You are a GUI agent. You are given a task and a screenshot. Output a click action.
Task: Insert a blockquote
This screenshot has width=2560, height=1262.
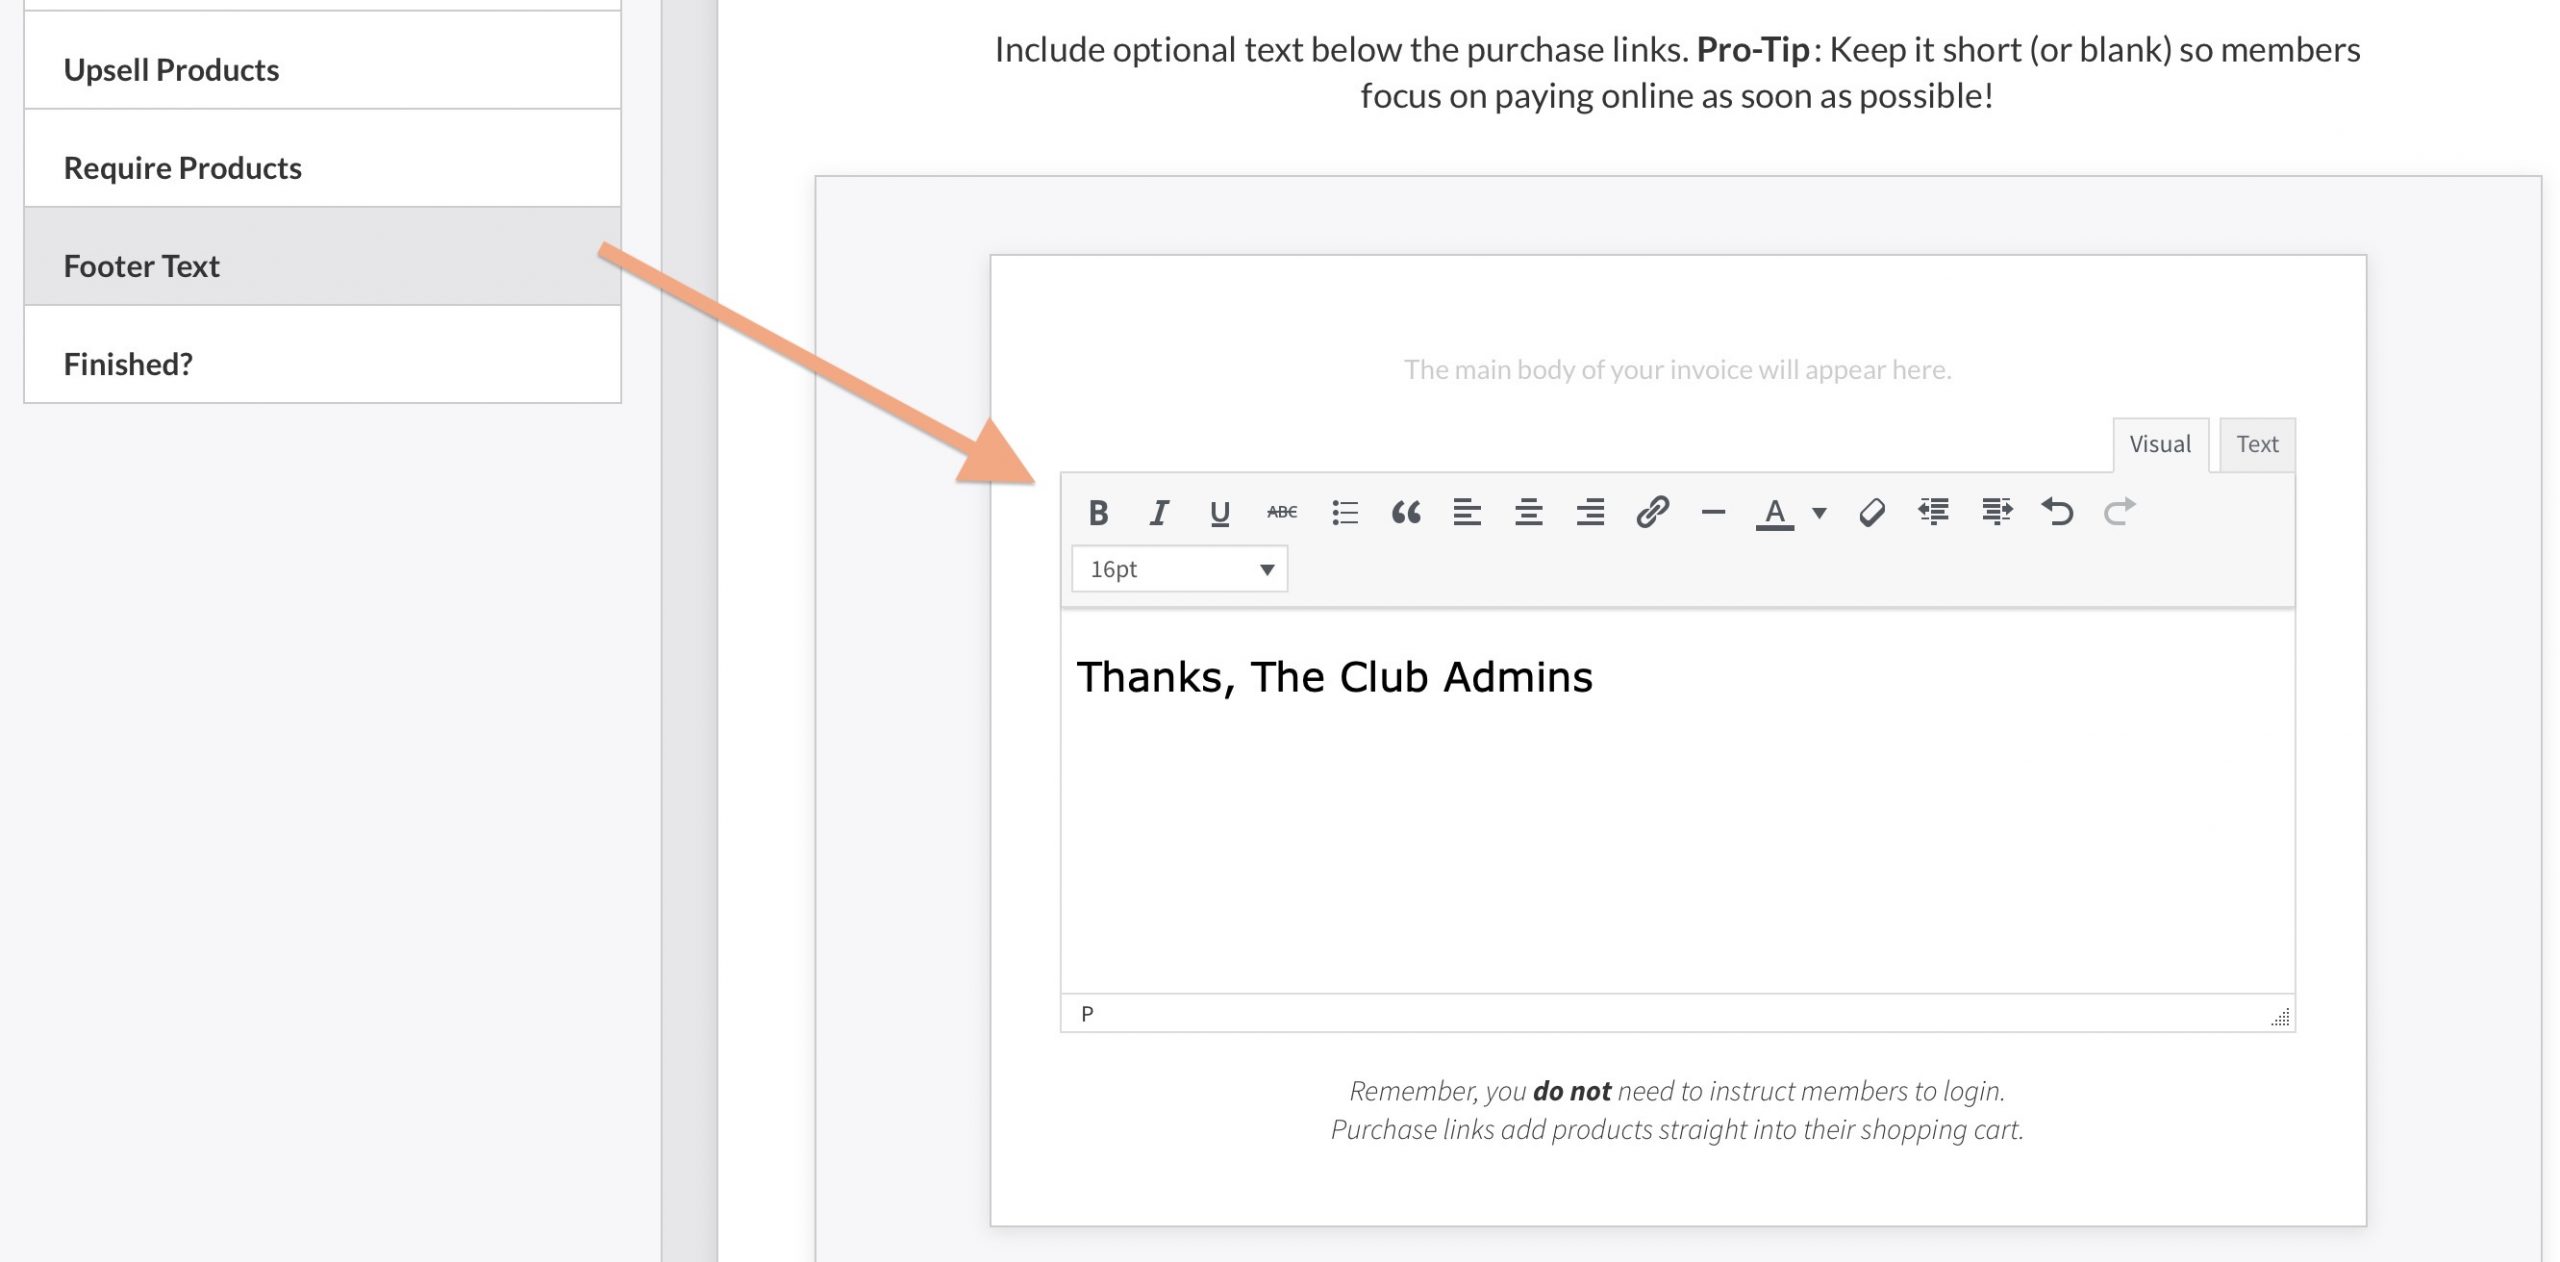pos(1406,513)
